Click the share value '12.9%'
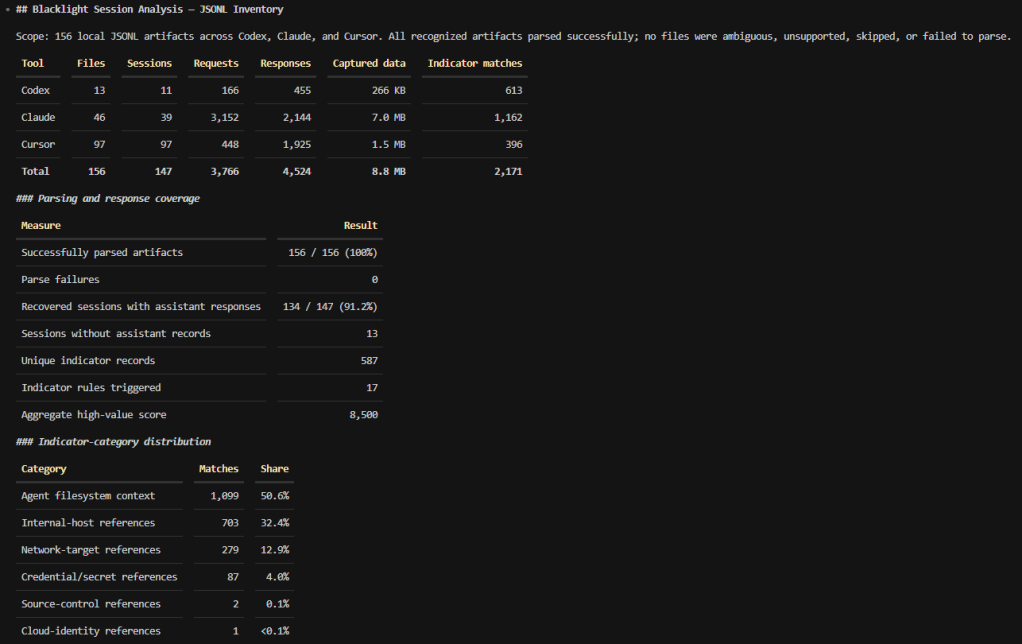The image size is (1022, 644). point(274,550)
